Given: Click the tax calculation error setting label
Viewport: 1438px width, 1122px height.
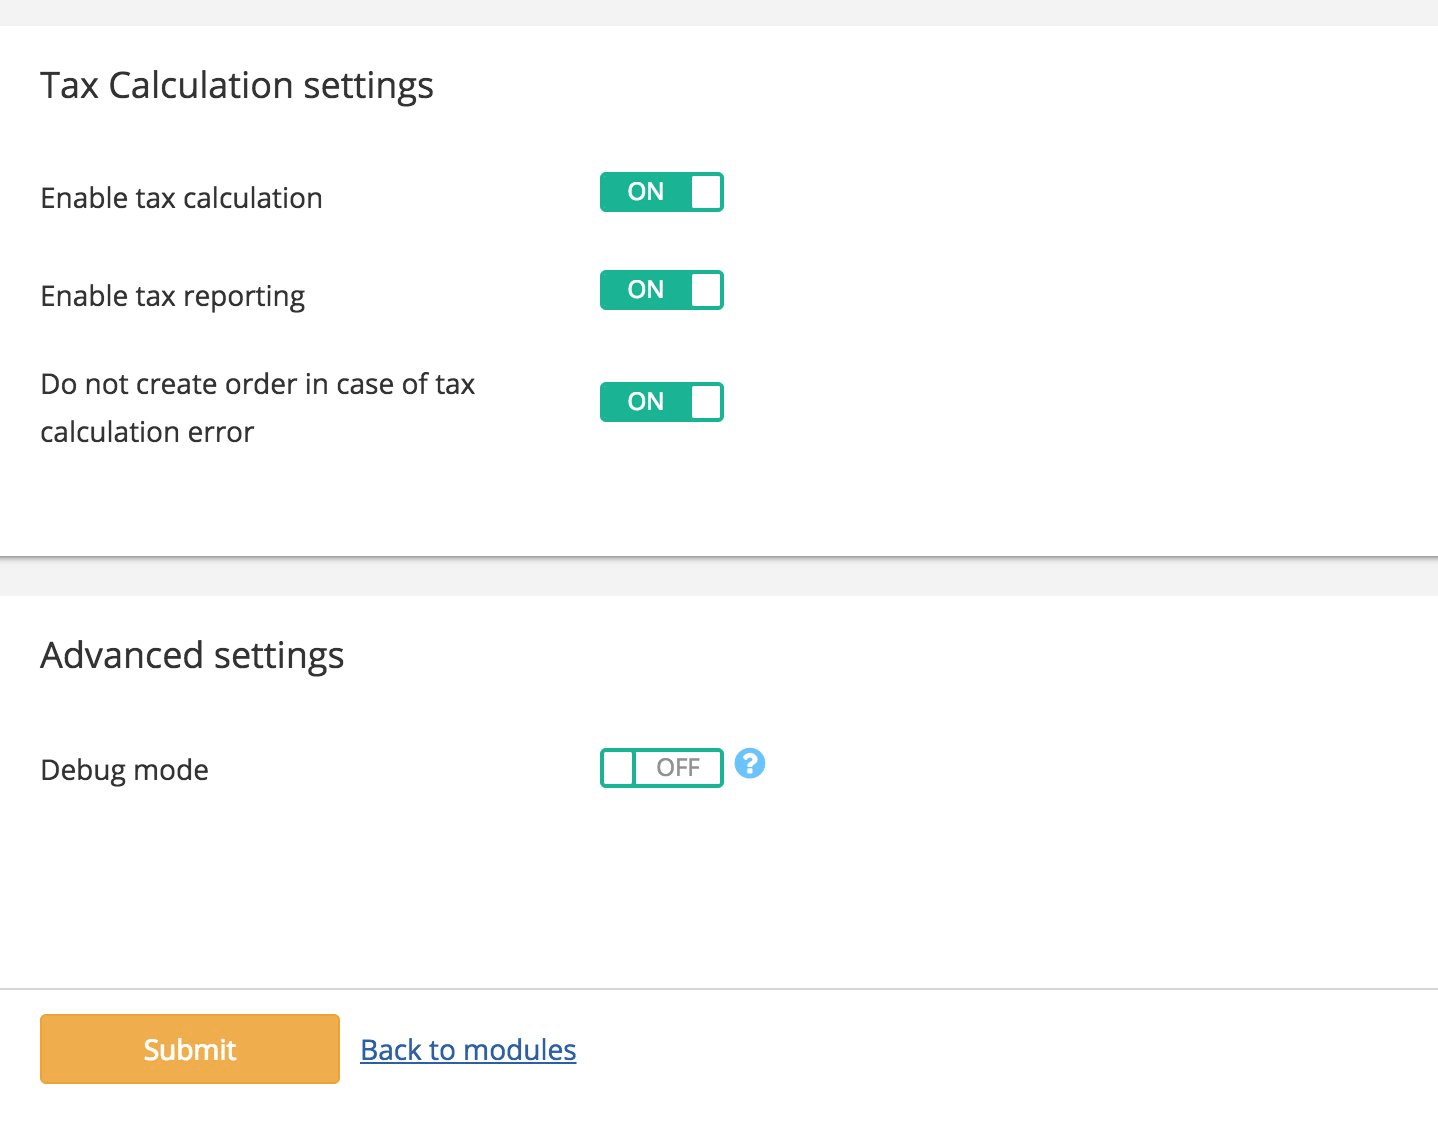Looking at the screenshot, I should [257, 407].
